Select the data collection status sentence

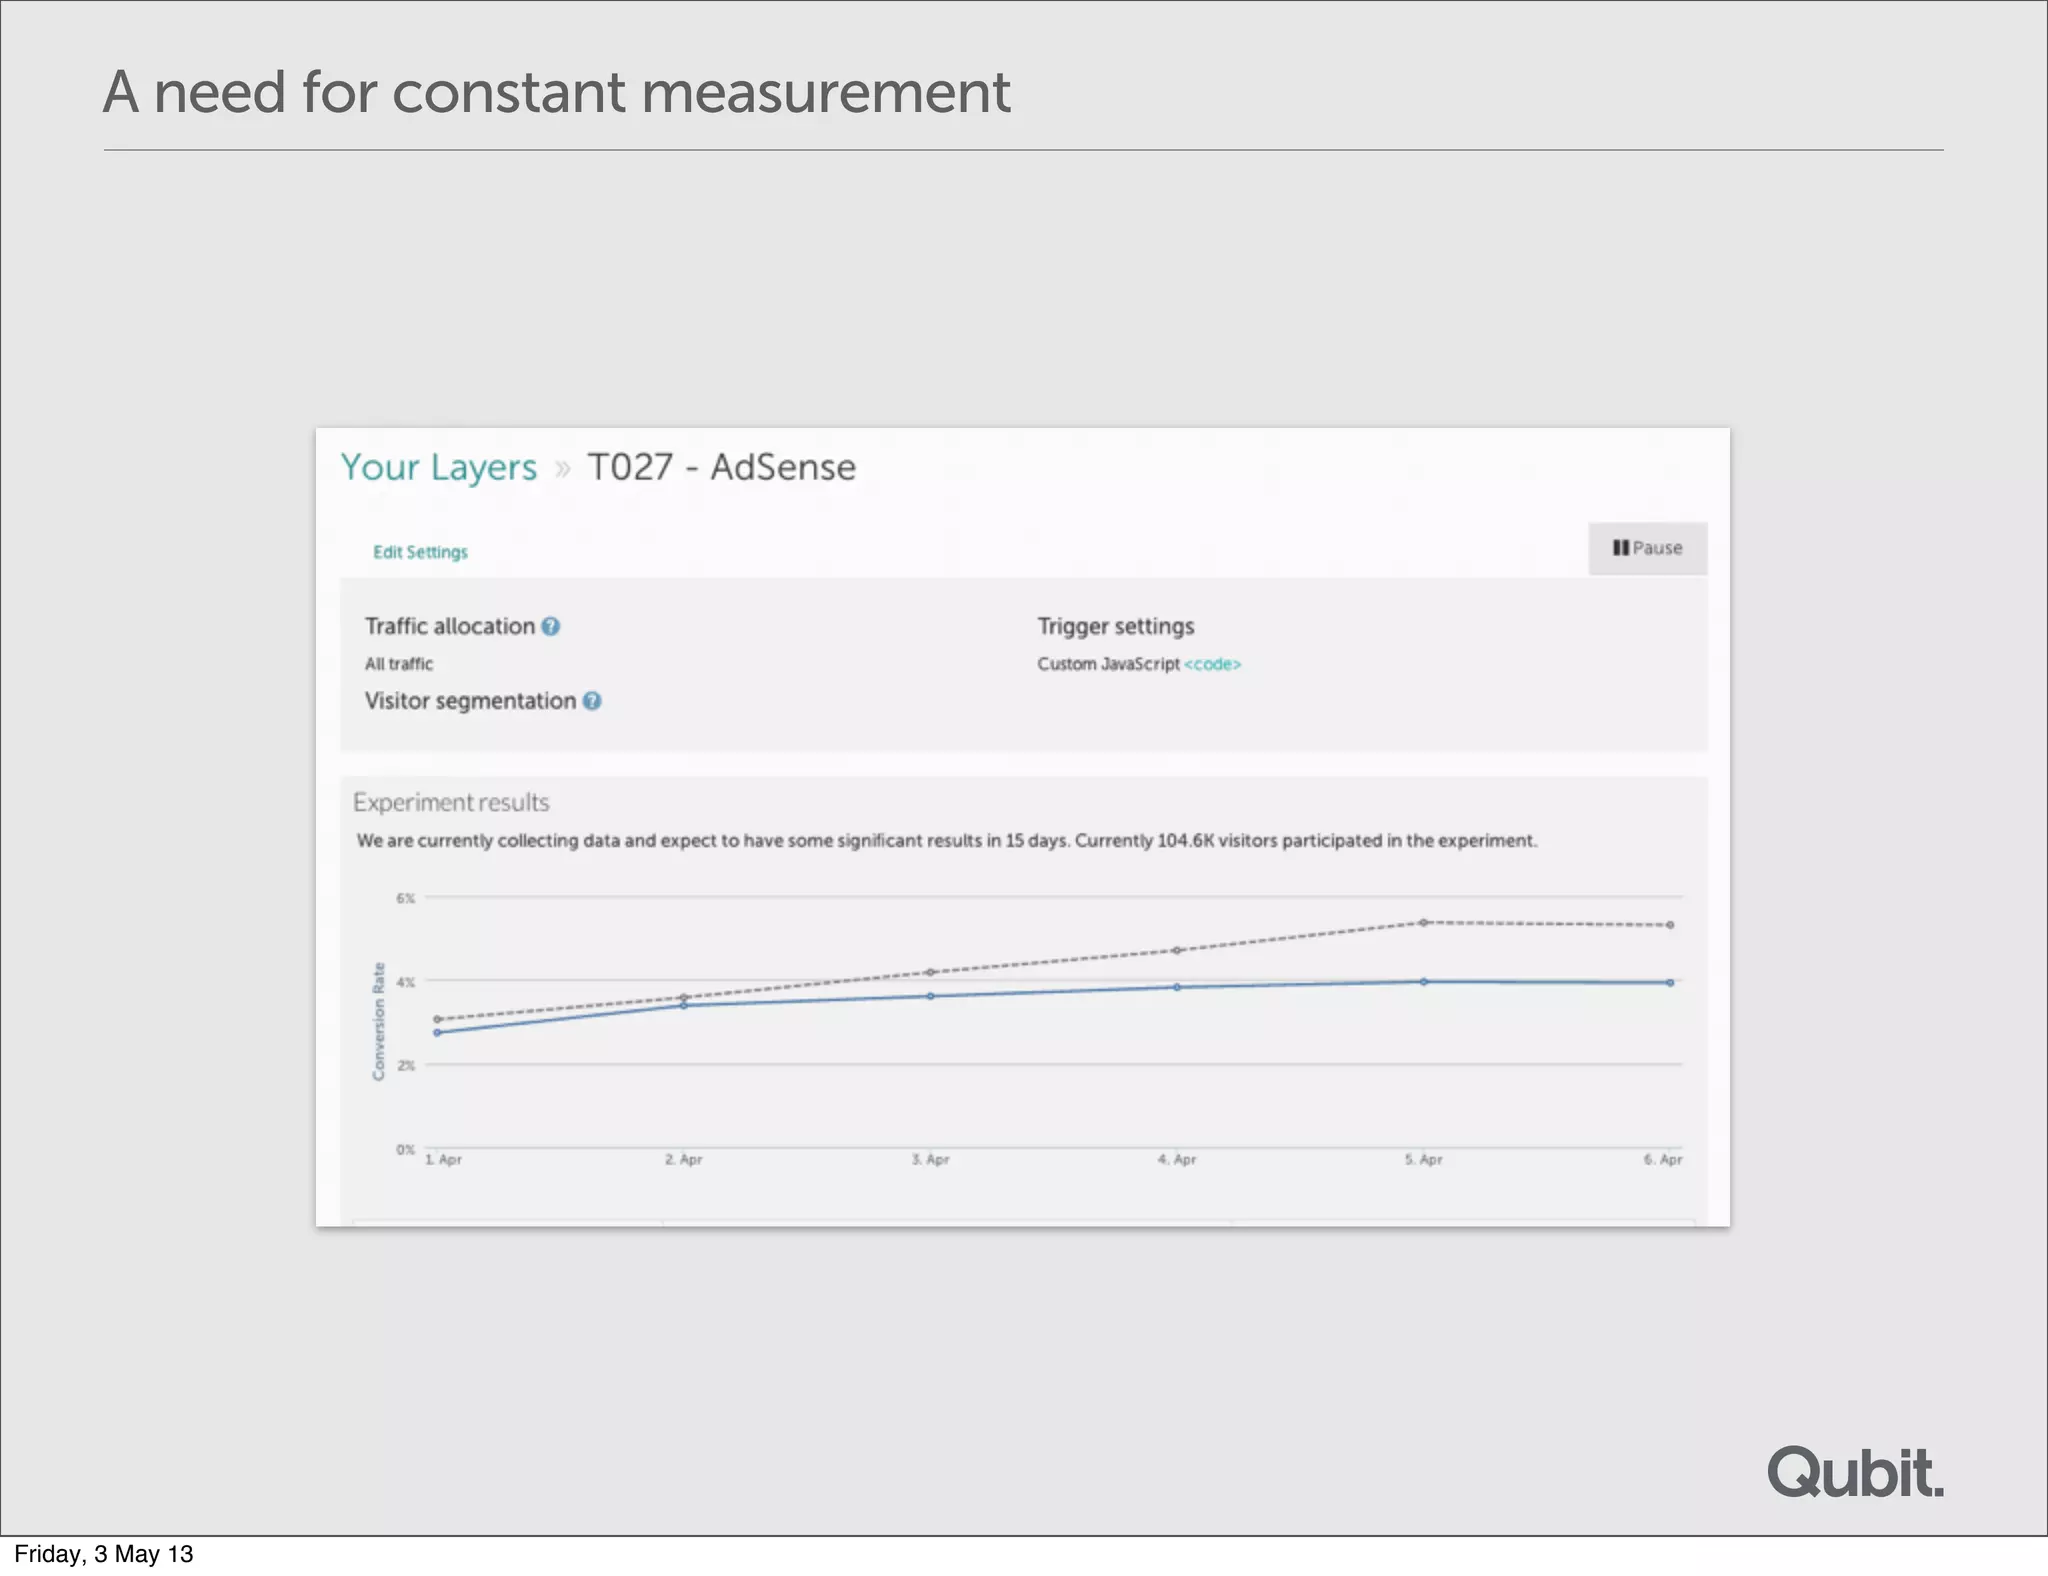[x=946, y=841]
